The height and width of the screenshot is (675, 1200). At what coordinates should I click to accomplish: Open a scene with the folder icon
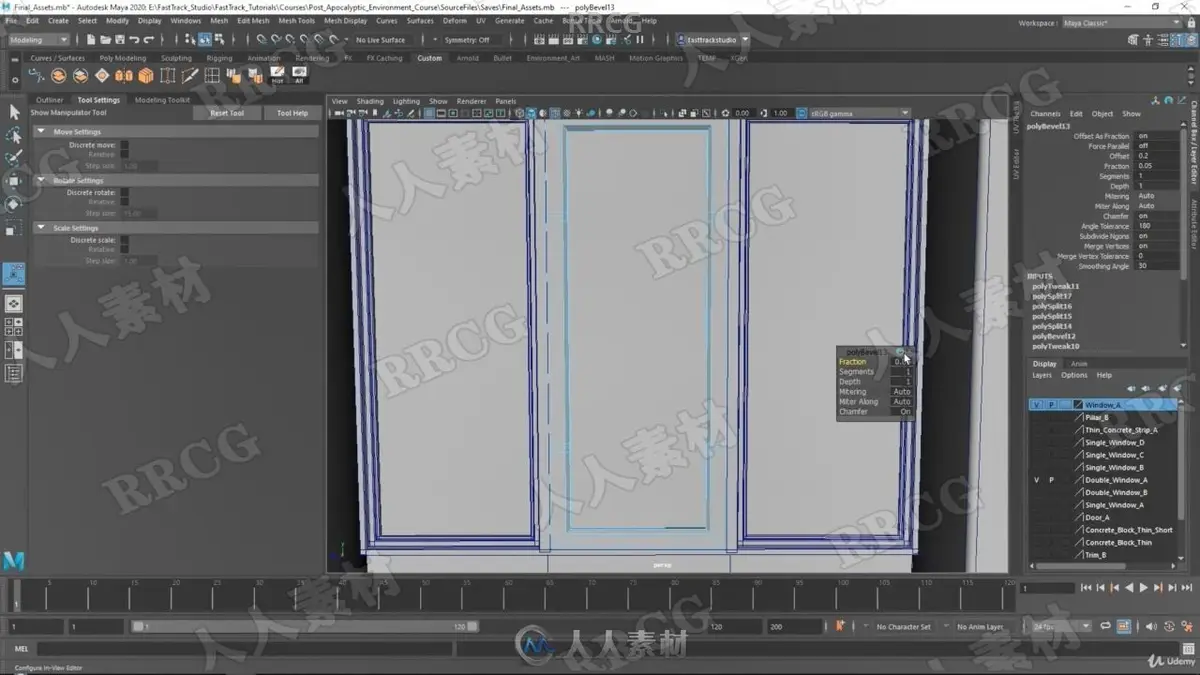coord(105,40)
